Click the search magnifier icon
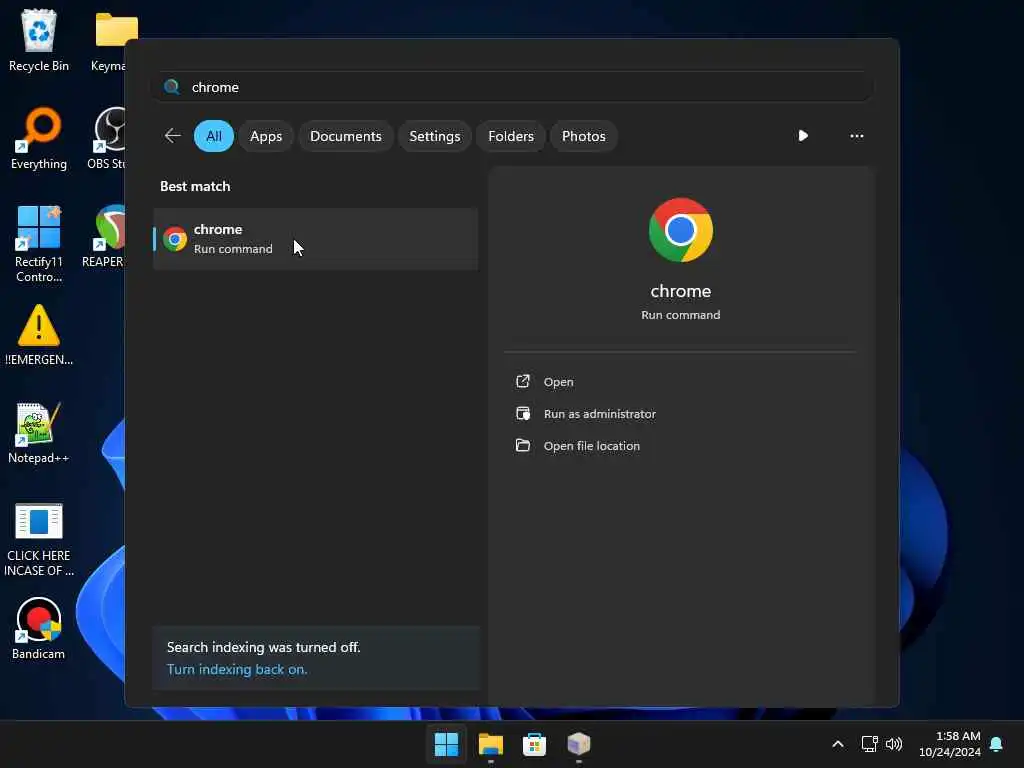Viewport: 1024px width, 768px height. click(172, 87)
